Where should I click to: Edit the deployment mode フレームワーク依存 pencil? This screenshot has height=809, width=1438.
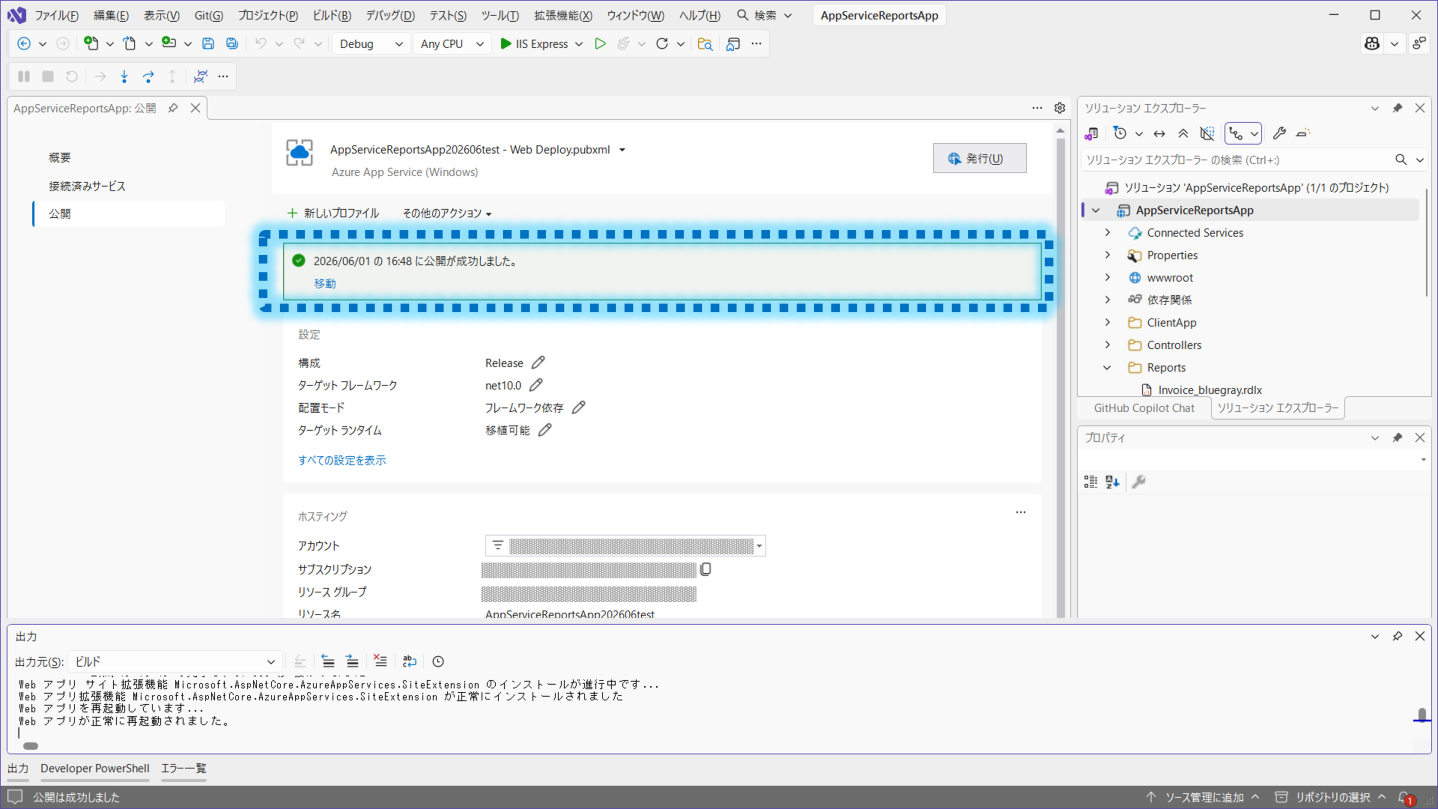coord(579,407)
